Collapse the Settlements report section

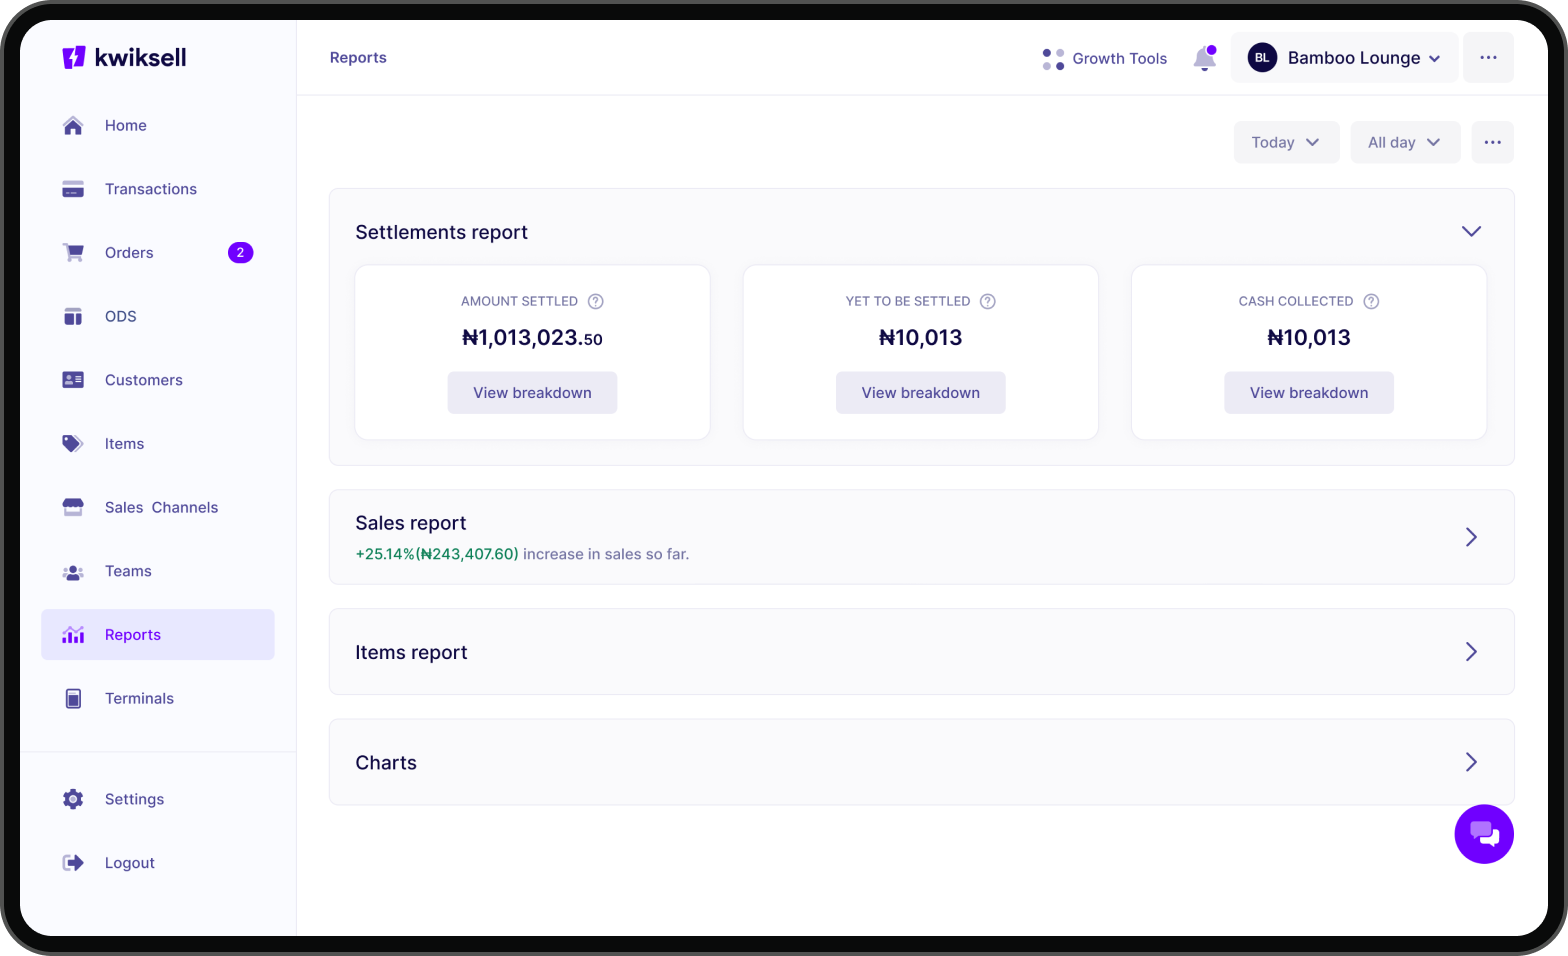coord(1471,232)
